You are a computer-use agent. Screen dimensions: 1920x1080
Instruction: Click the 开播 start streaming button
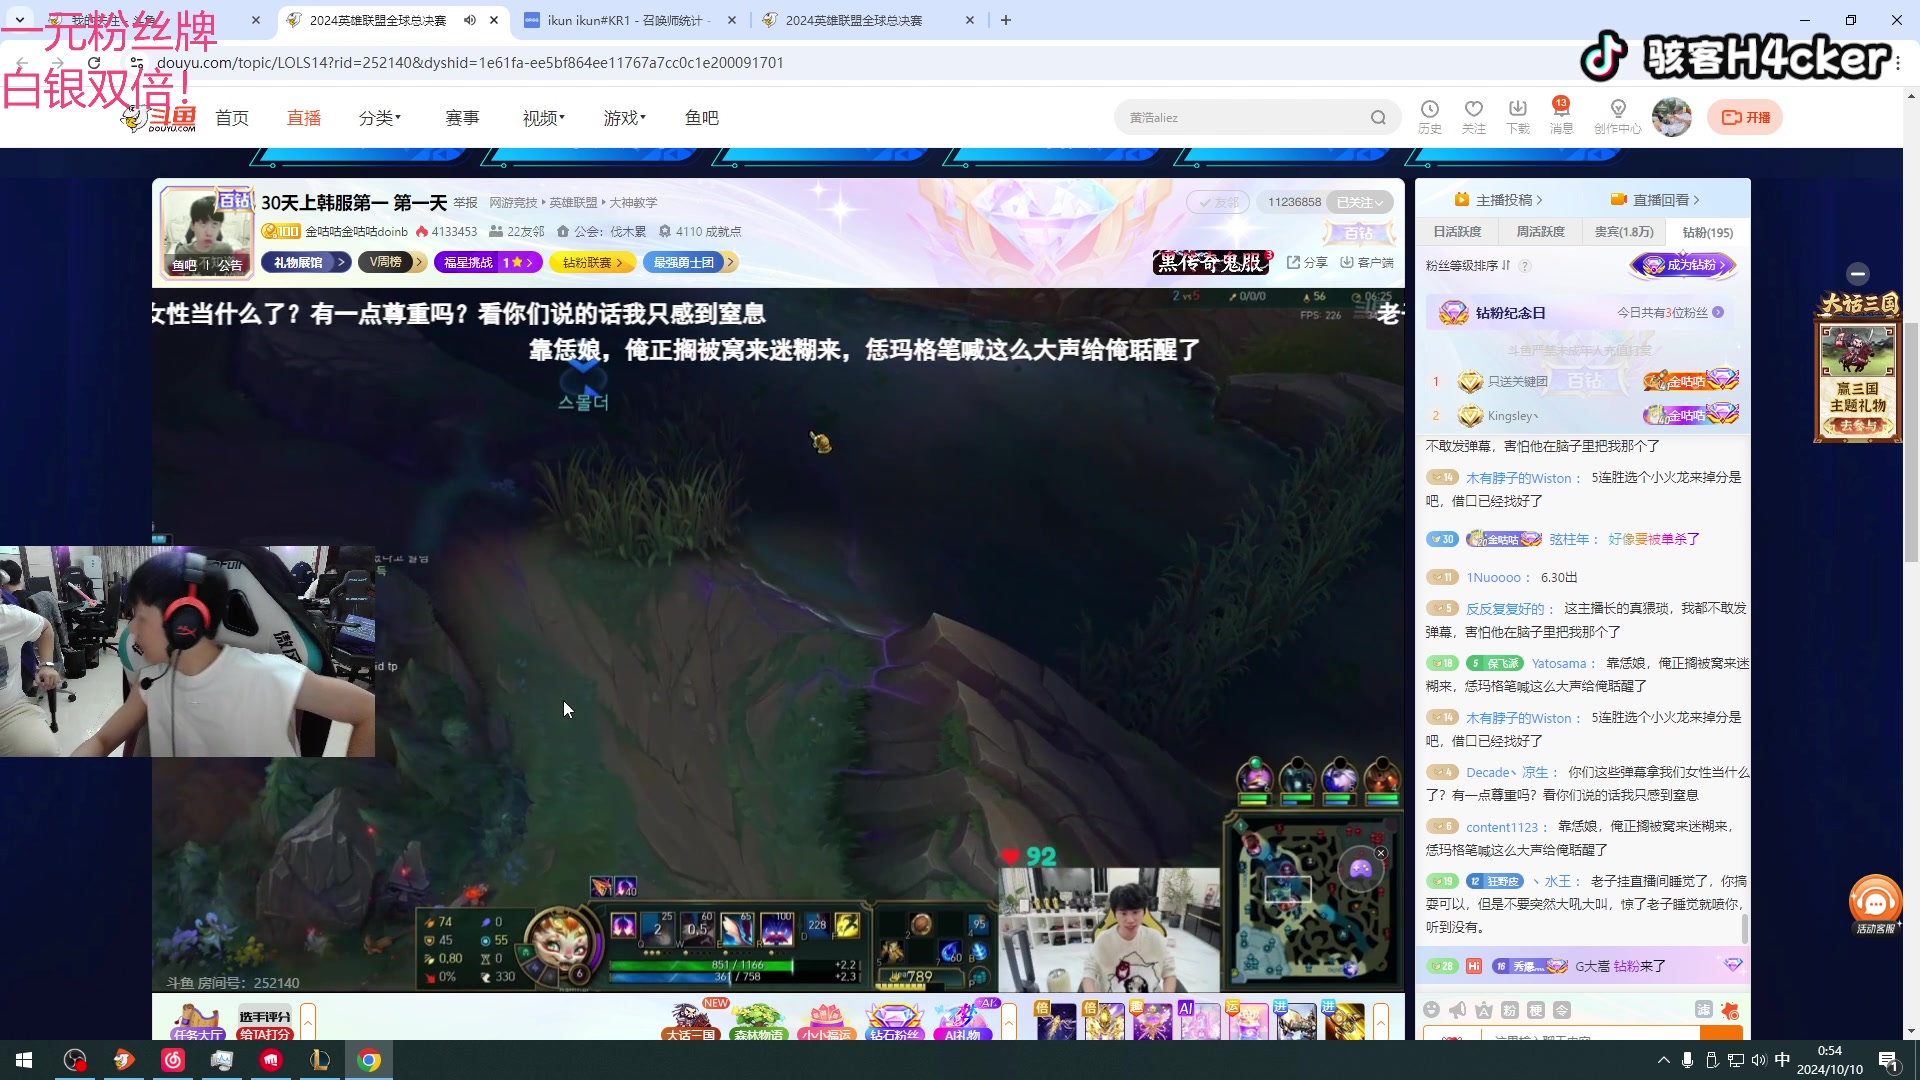click(x=1745, y=117)
